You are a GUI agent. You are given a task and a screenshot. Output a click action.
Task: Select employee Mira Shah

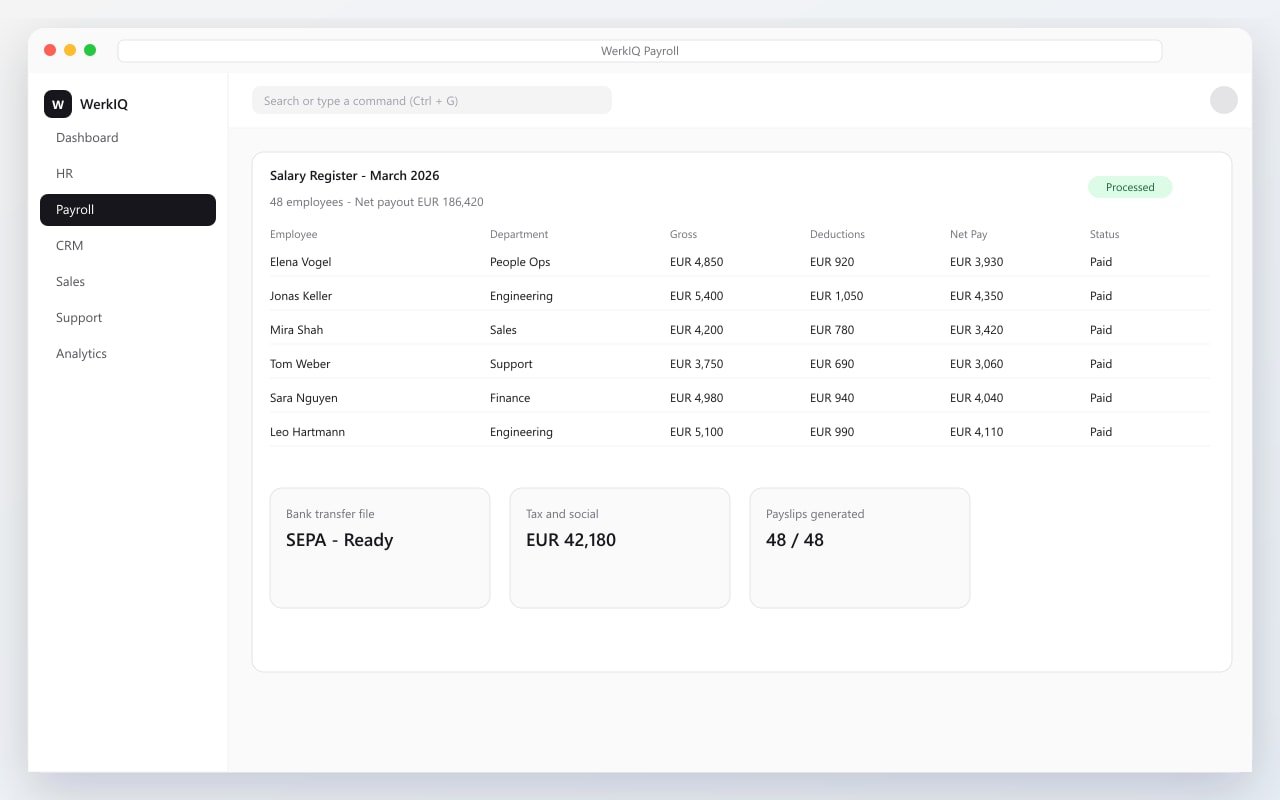pos(297,330)
